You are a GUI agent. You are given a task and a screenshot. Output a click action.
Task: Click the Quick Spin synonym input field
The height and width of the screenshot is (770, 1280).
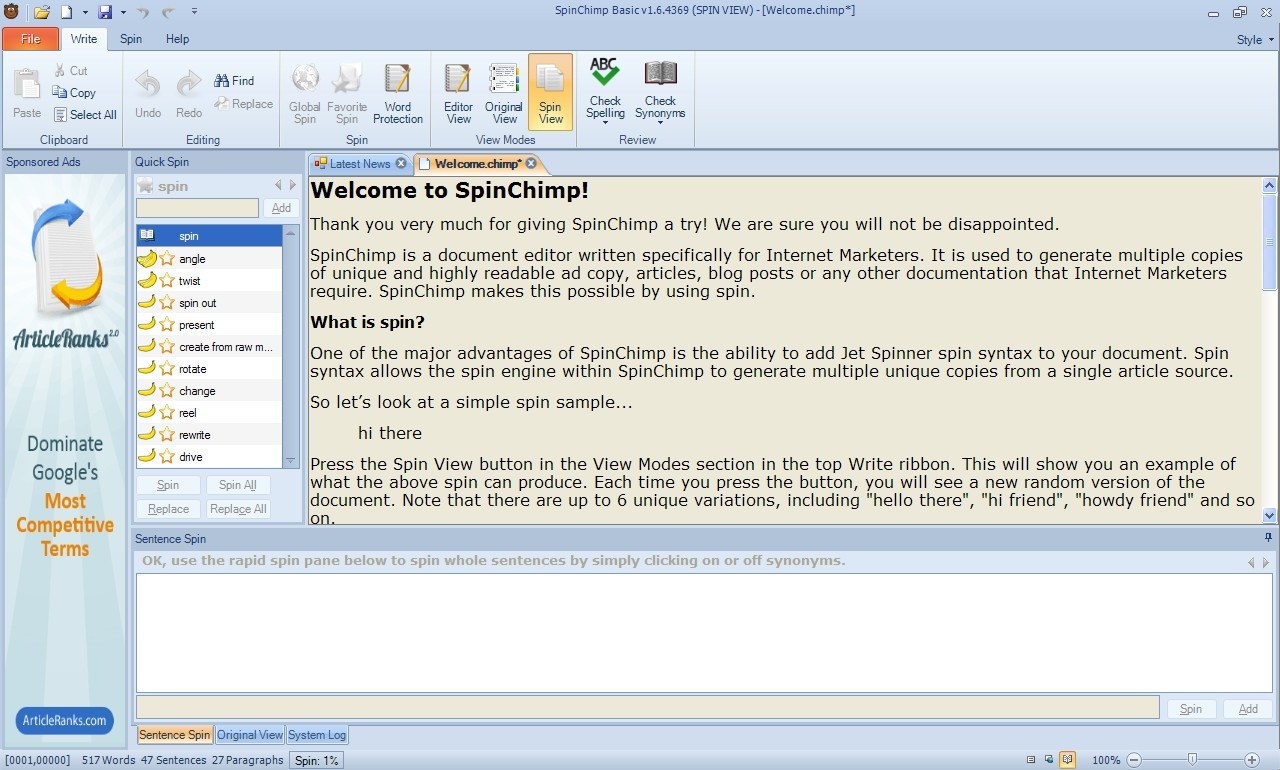198,208
